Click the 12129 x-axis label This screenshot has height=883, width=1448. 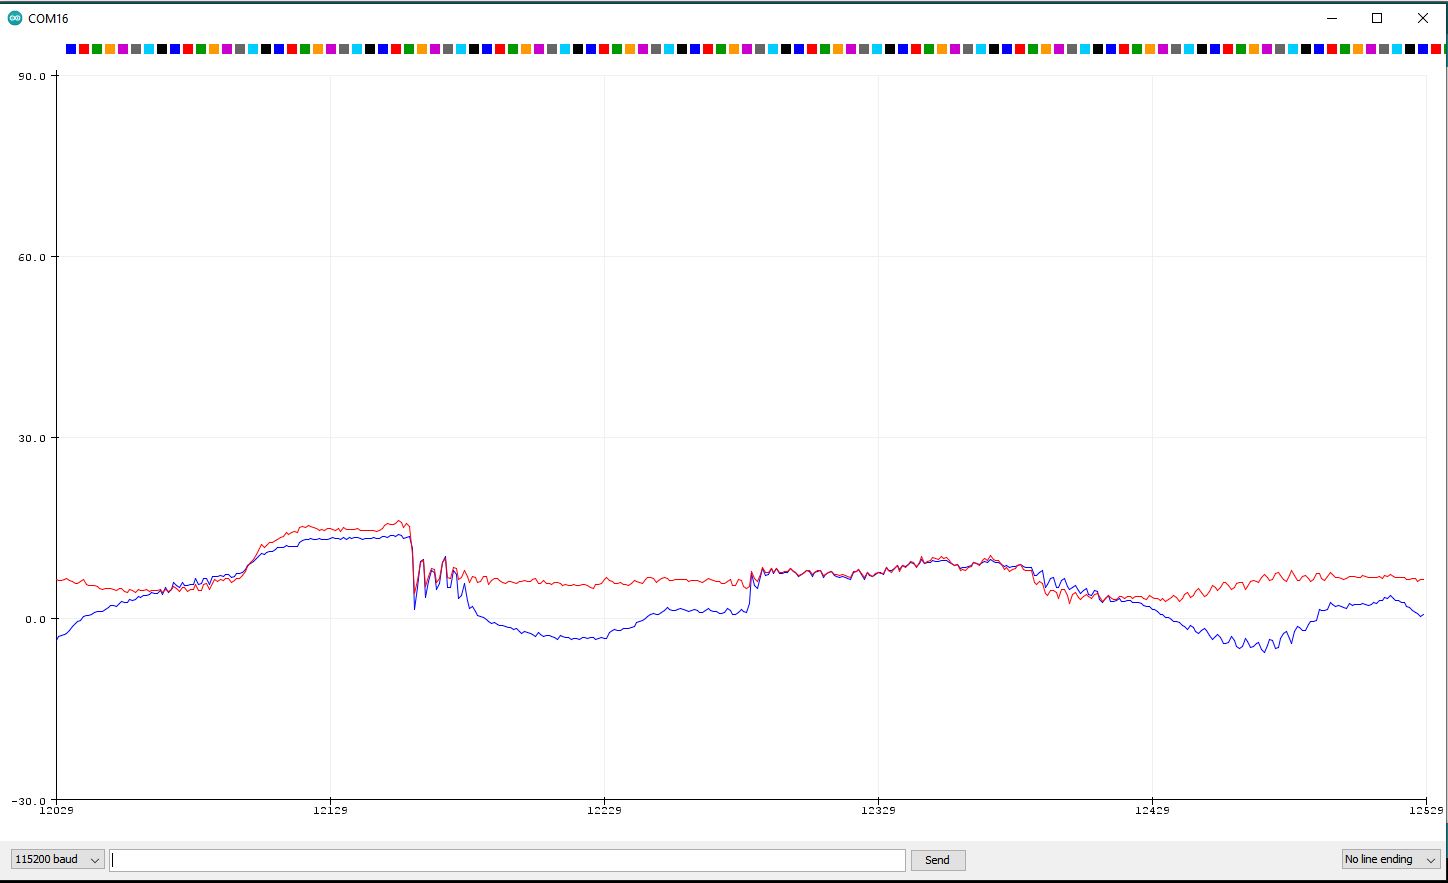pyautogui.click(x=330, y=810)
